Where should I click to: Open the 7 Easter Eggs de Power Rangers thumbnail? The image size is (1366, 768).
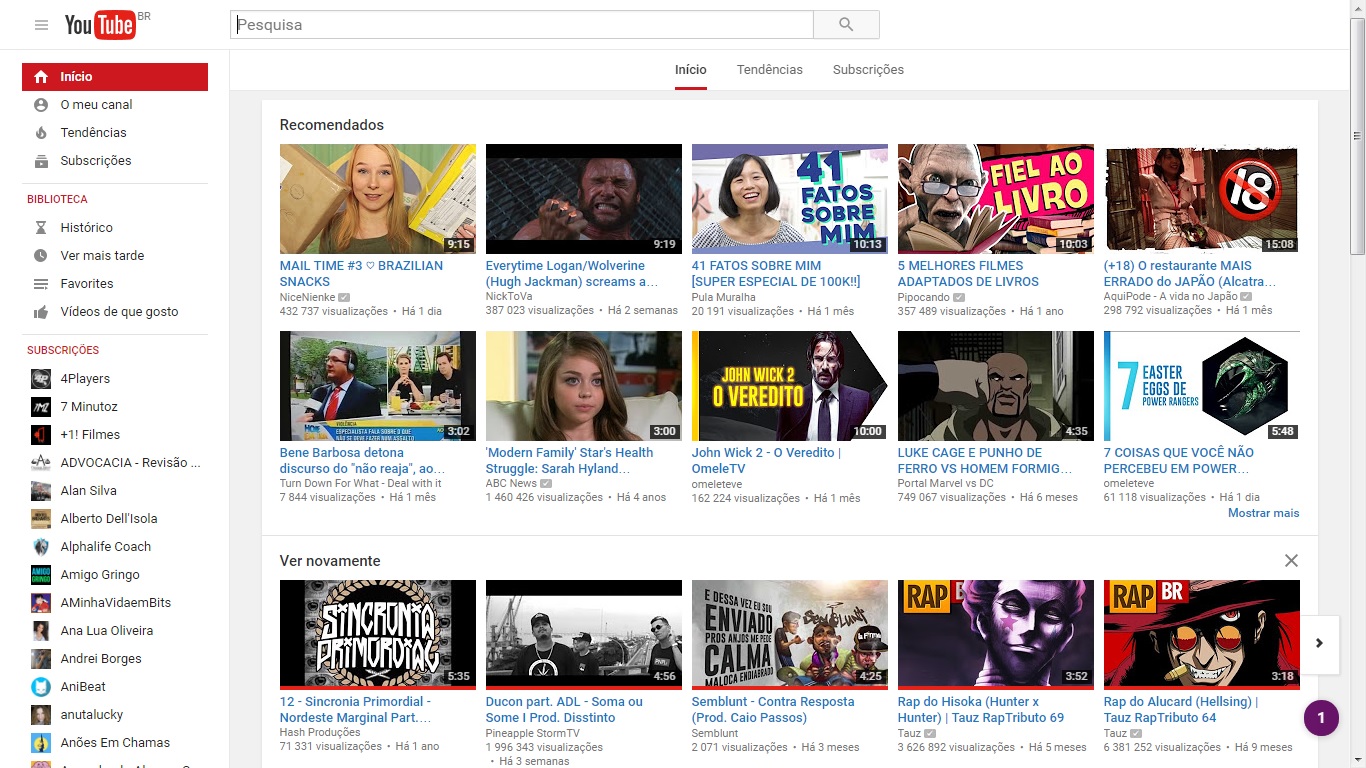(x=1202, y=386)
